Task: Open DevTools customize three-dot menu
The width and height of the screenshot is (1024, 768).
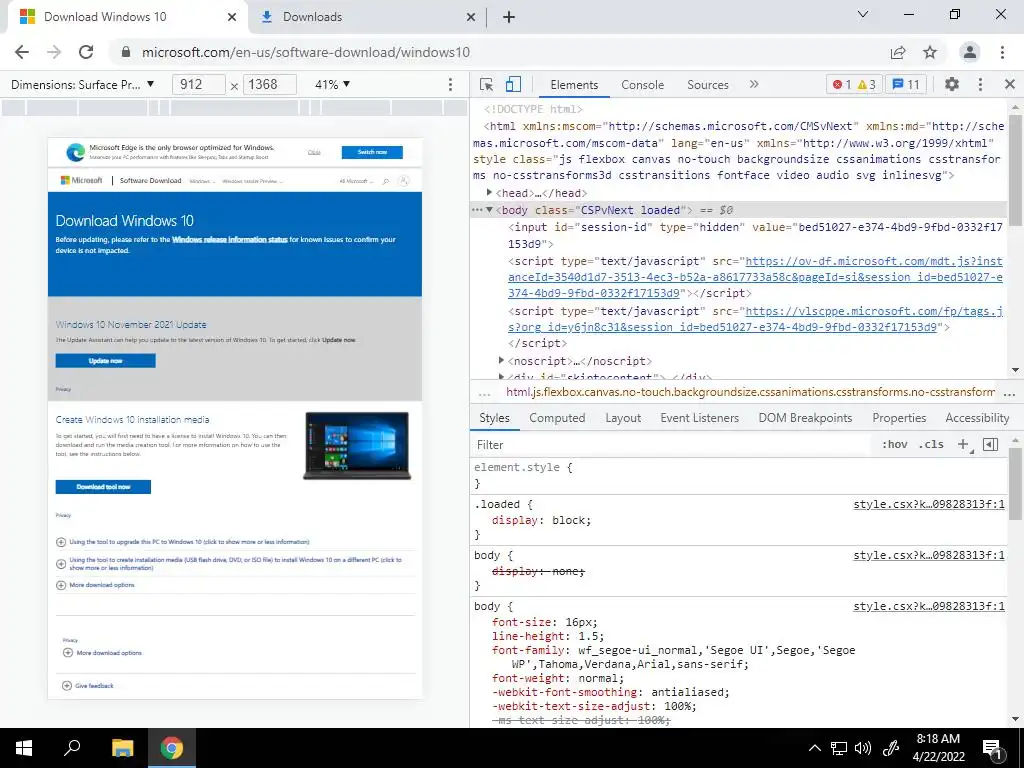Action: pos(980,84)
